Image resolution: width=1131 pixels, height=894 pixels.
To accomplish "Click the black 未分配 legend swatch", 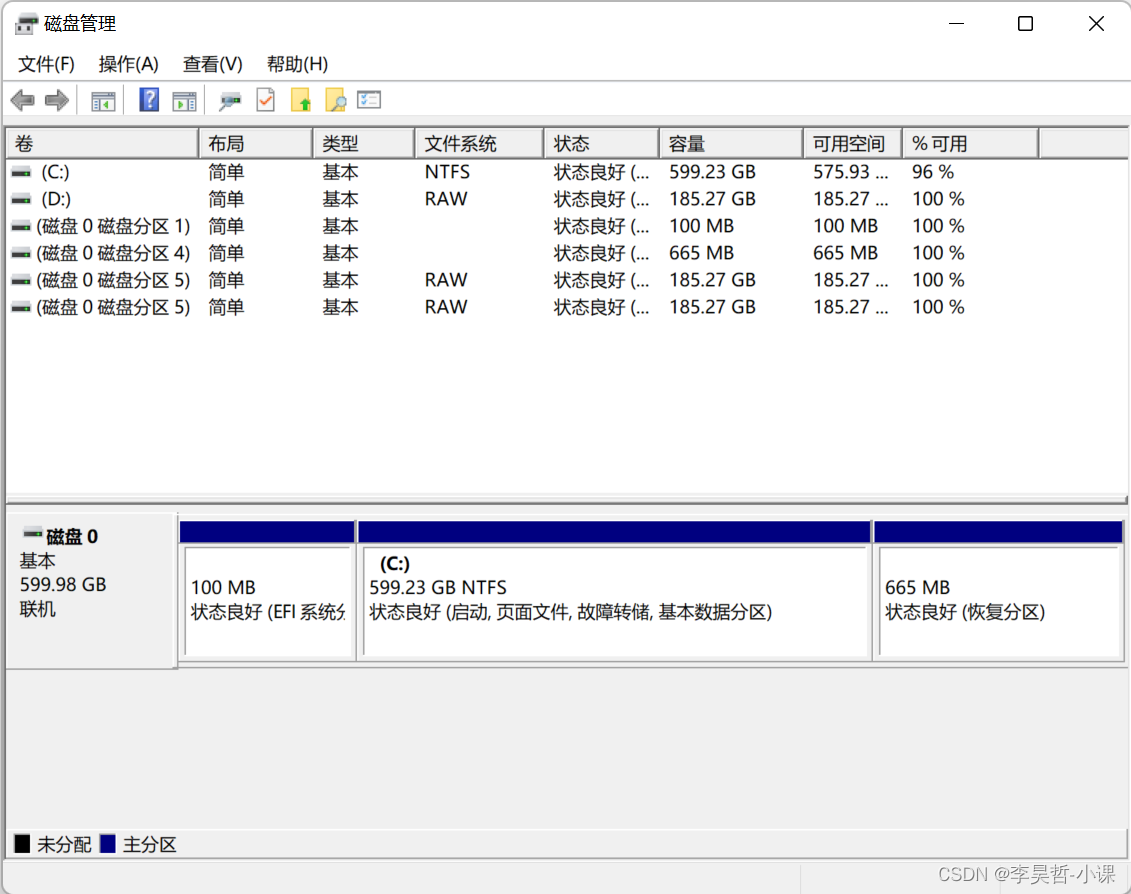I will click(x=22, y=843).
